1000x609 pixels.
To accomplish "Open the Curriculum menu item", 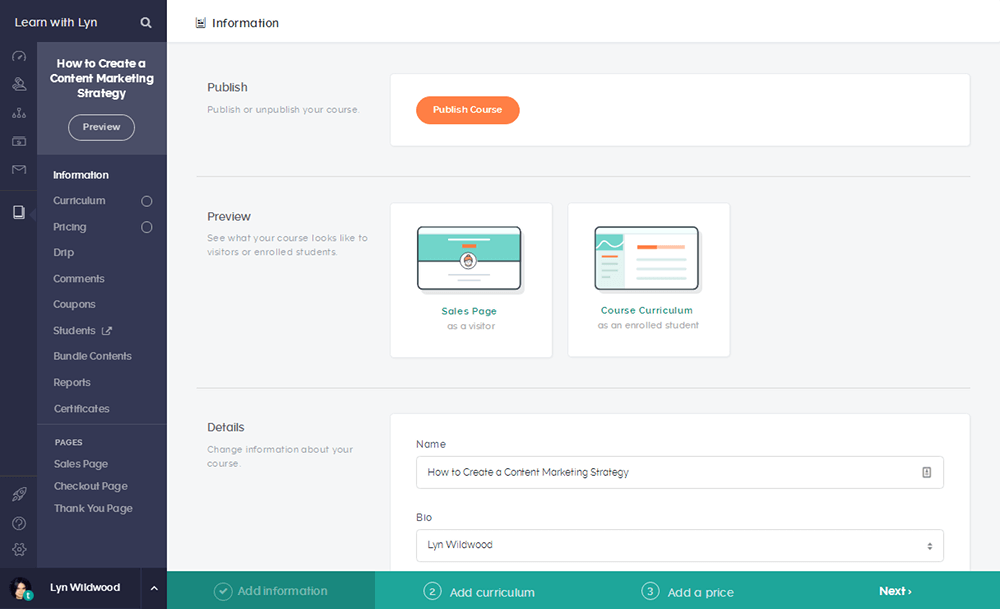I will pyautogui.click(x=79, y=200).
